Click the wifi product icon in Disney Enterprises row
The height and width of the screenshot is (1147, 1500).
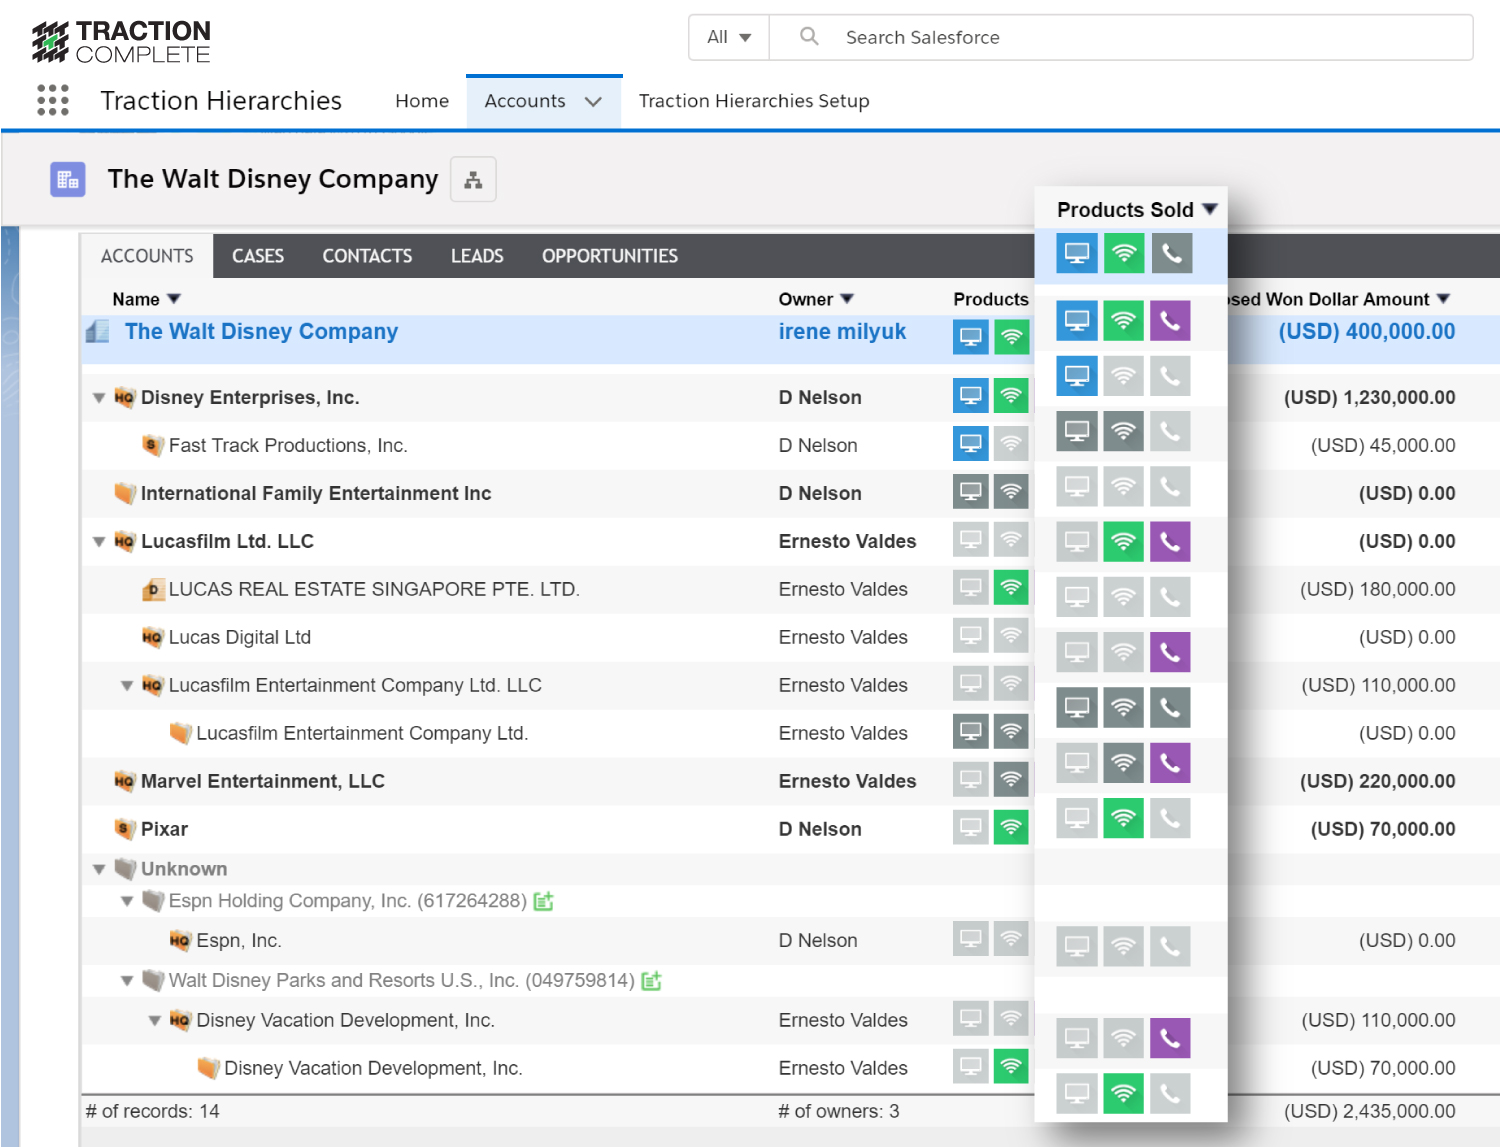1011,396
